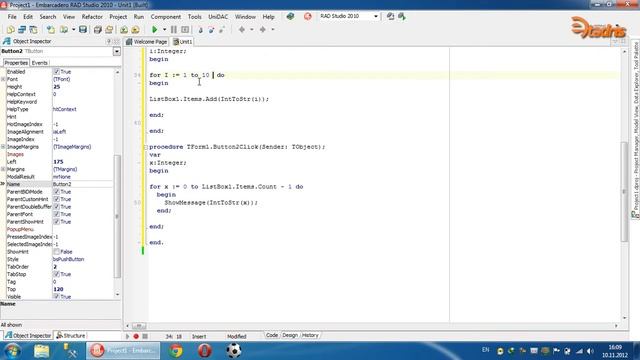Viewport: 640px width, 360px height.
Task: Click the Pause program toolbar icon
Action: [x=173, y=29]
